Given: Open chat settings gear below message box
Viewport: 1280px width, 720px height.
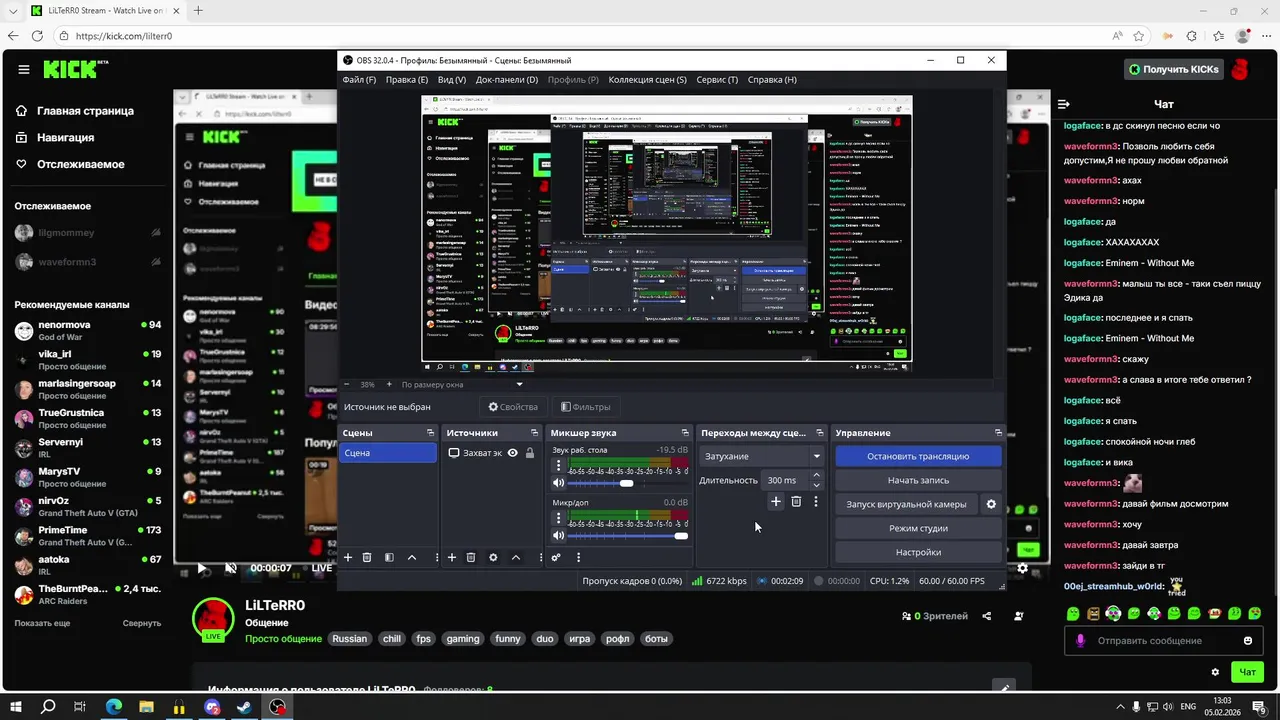Looking at the screenshot, I should tap(1215, 672).
